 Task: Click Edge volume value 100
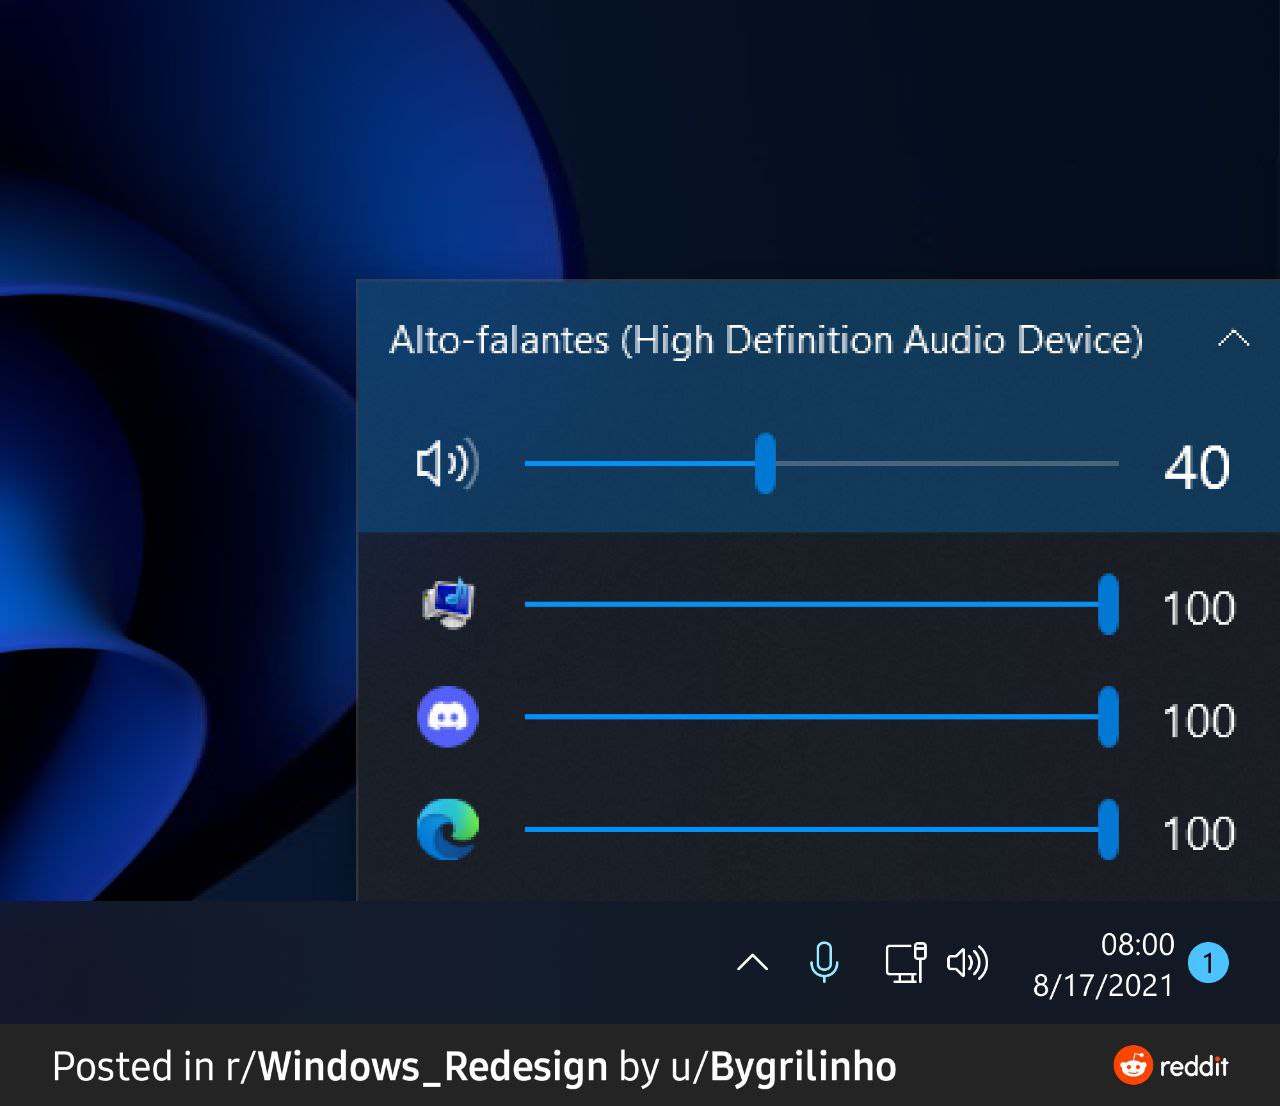point(1199,834)
